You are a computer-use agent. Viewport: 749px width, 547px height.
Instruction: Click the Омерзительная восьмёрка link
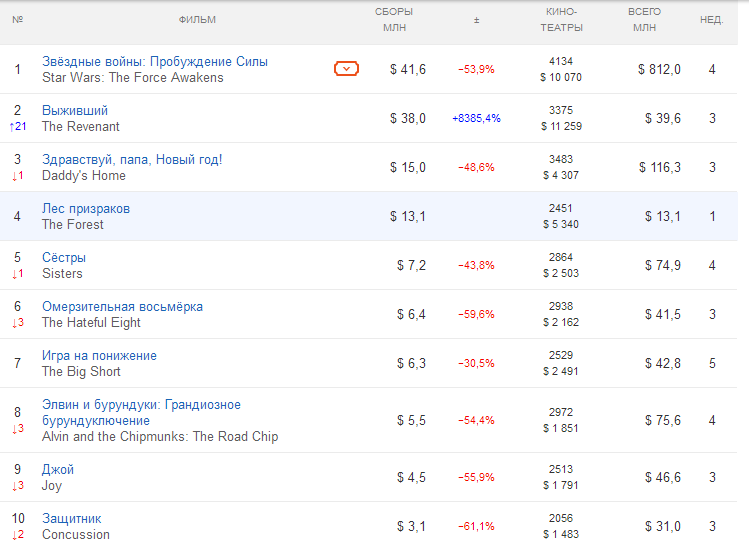point(122,307)
